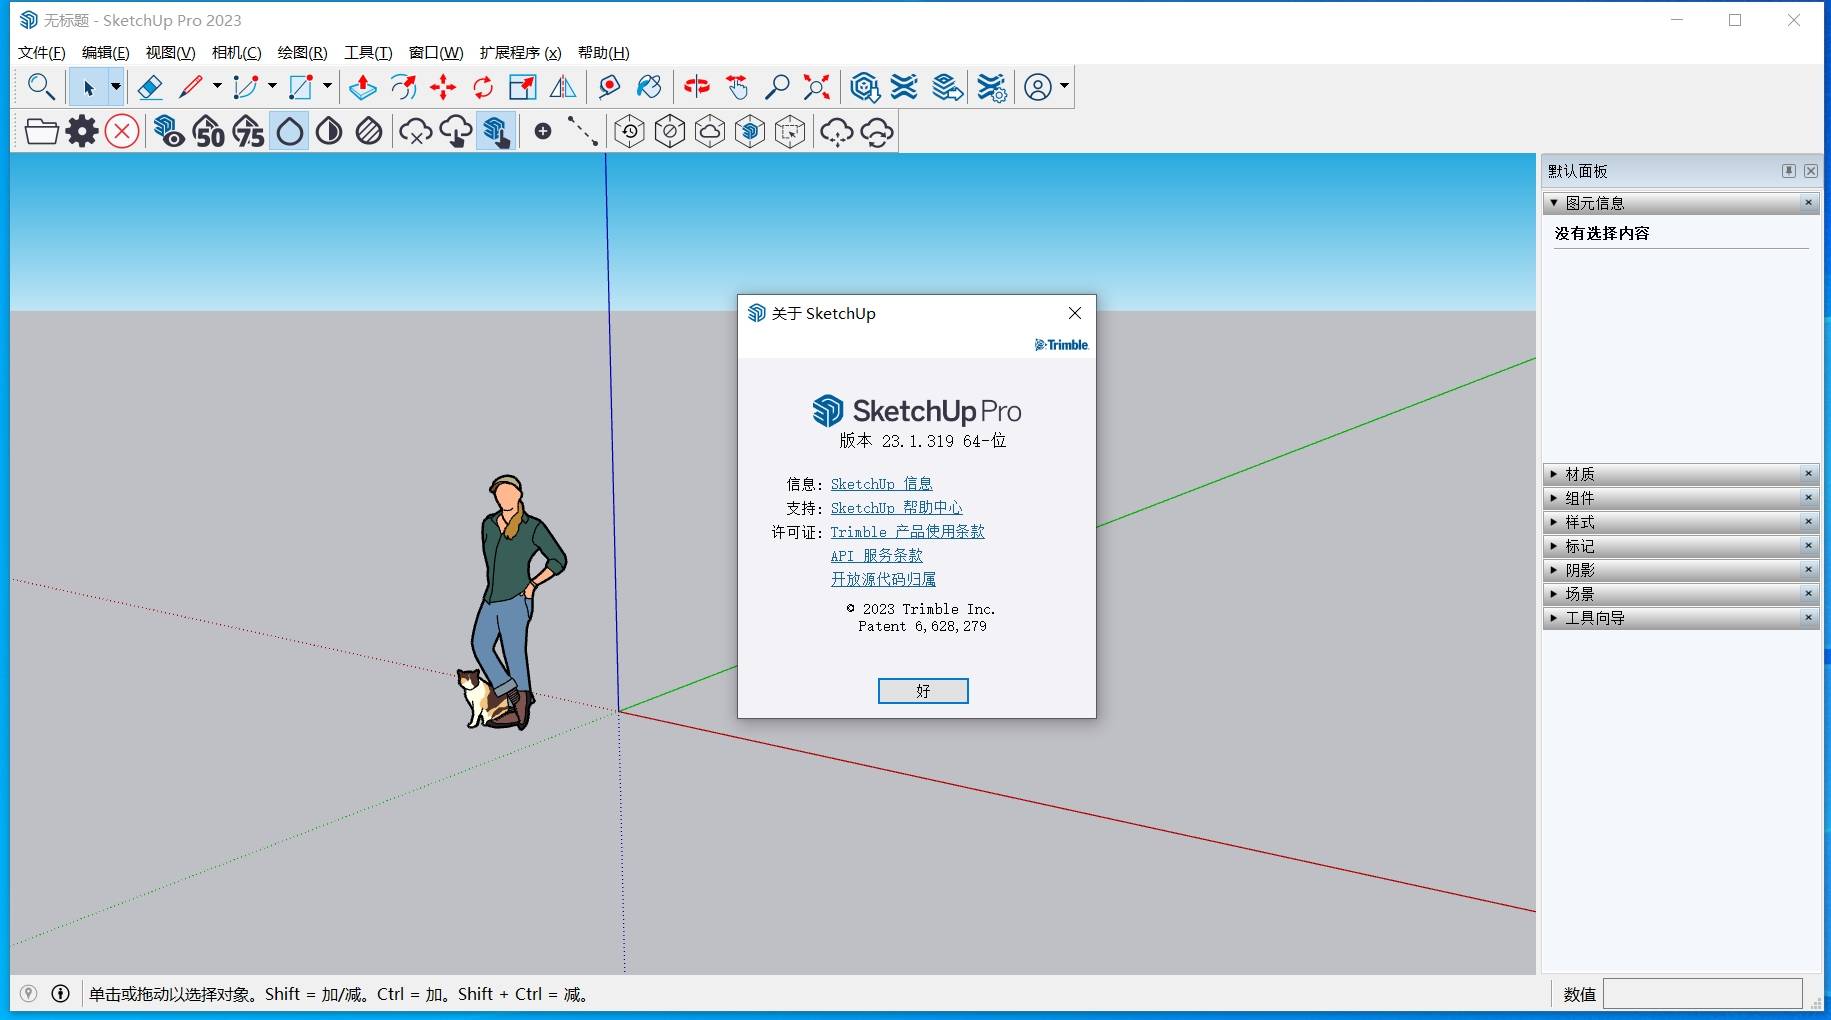Screen dimensions: 1831x1020
Task: Pick the Tape Measure tool
Action: point(608,88)
